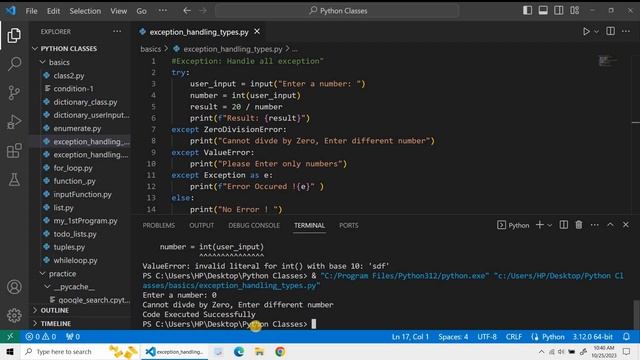Expand the TIMELINE section
The width and height of the screenshot is (640, 360).
(56, 323)
